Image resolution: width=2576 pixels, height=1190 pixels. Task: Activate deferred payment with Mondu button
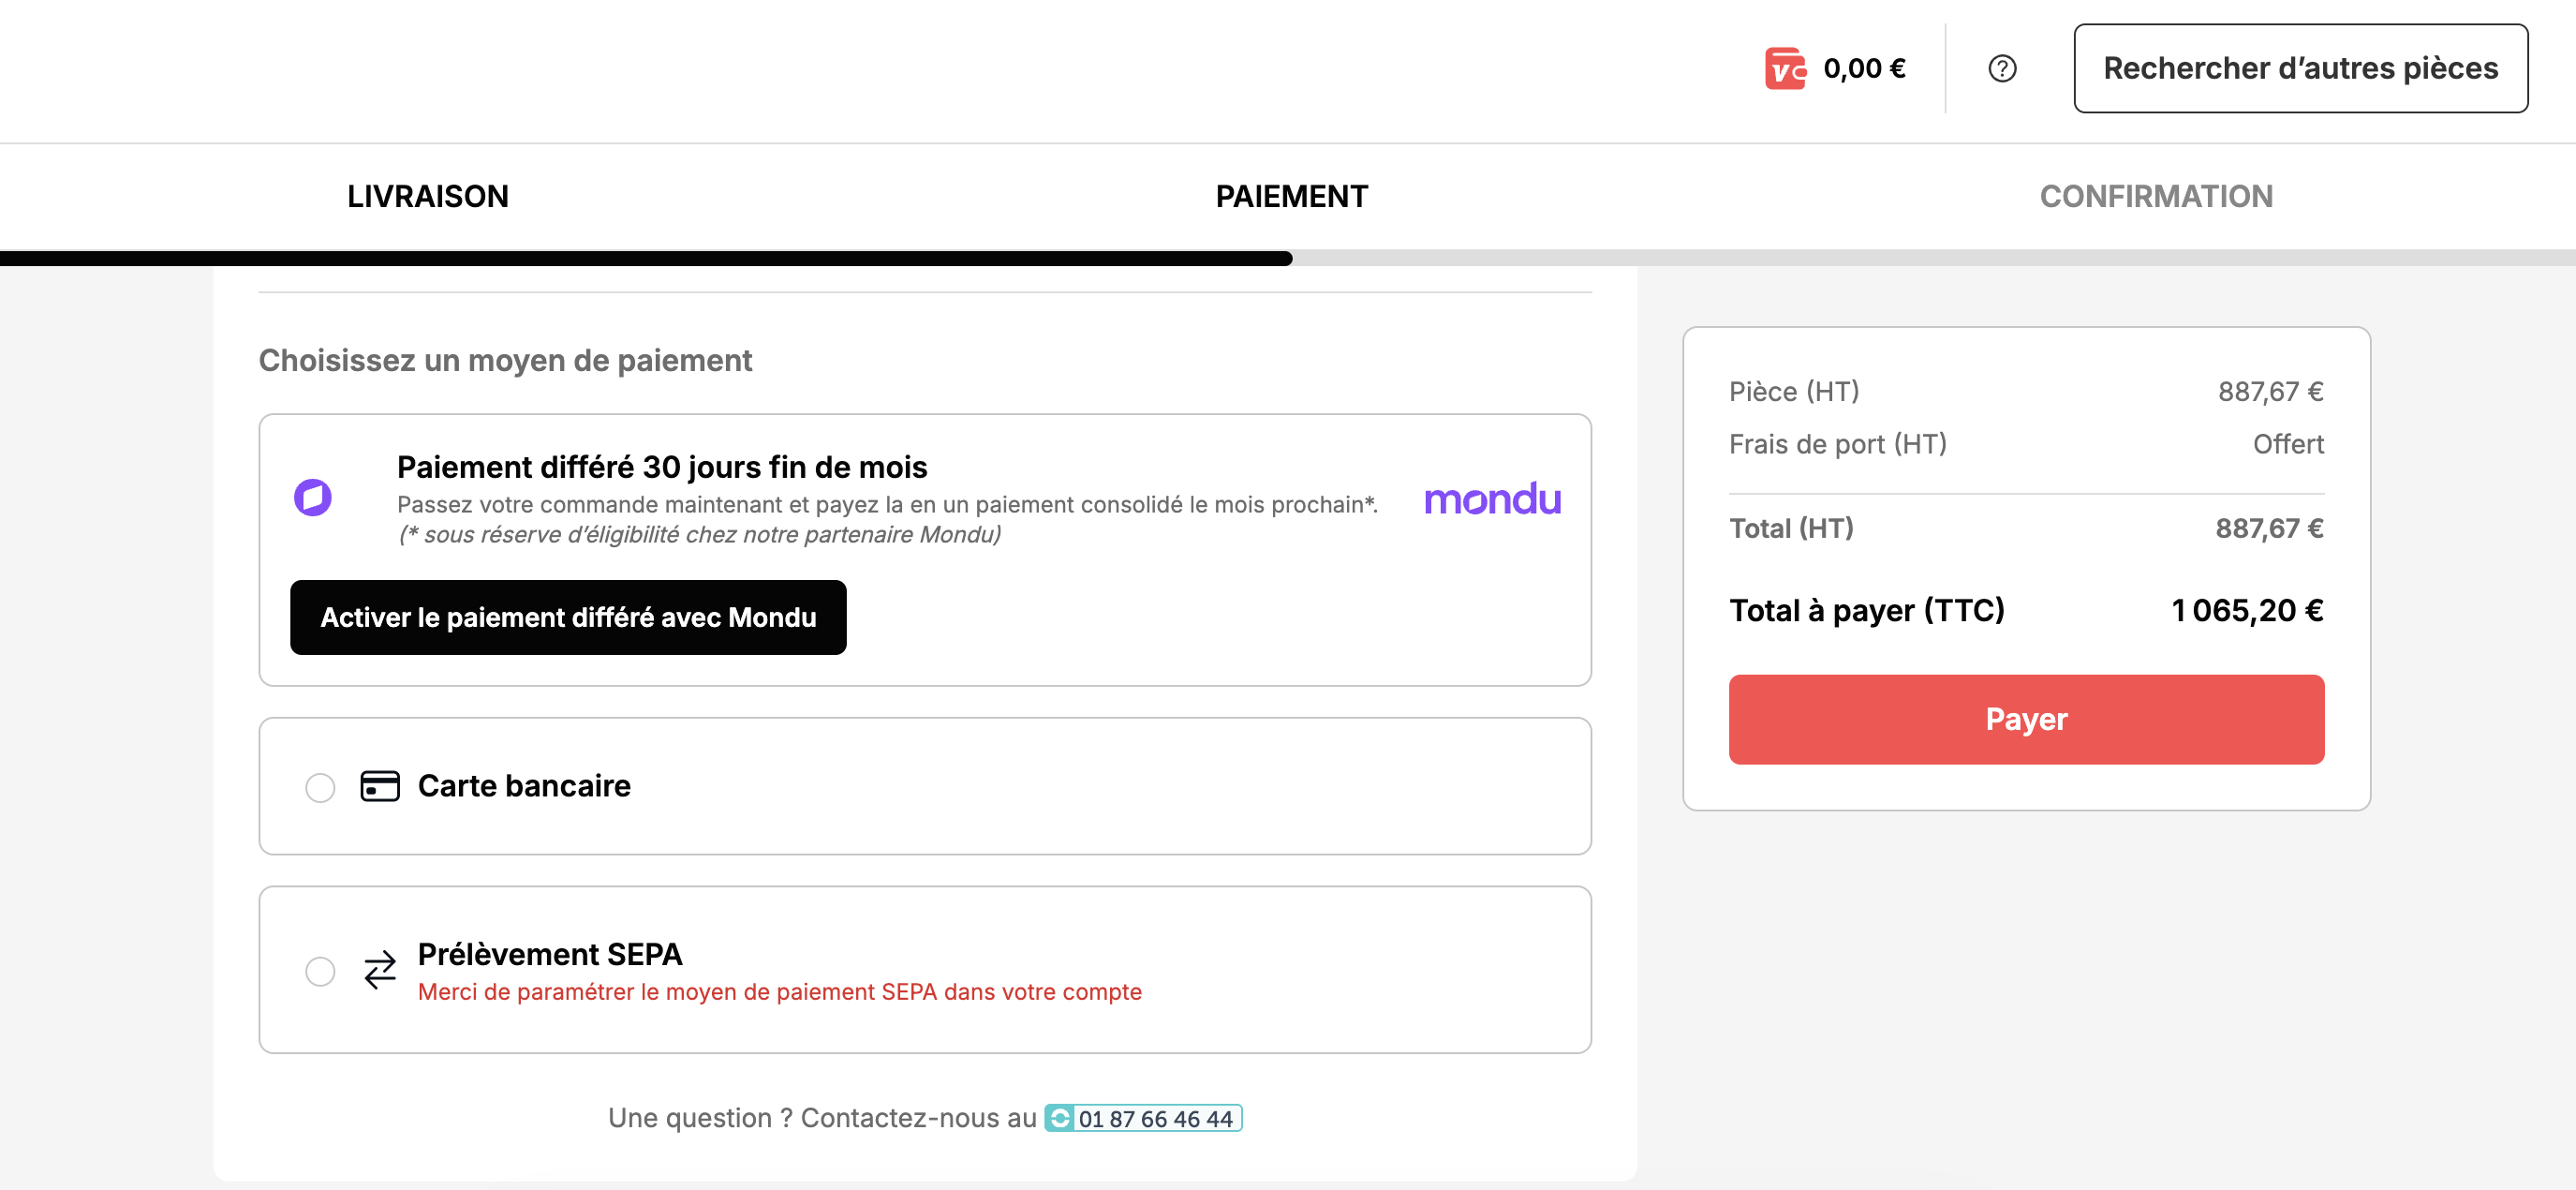click(x=568, y=617)
